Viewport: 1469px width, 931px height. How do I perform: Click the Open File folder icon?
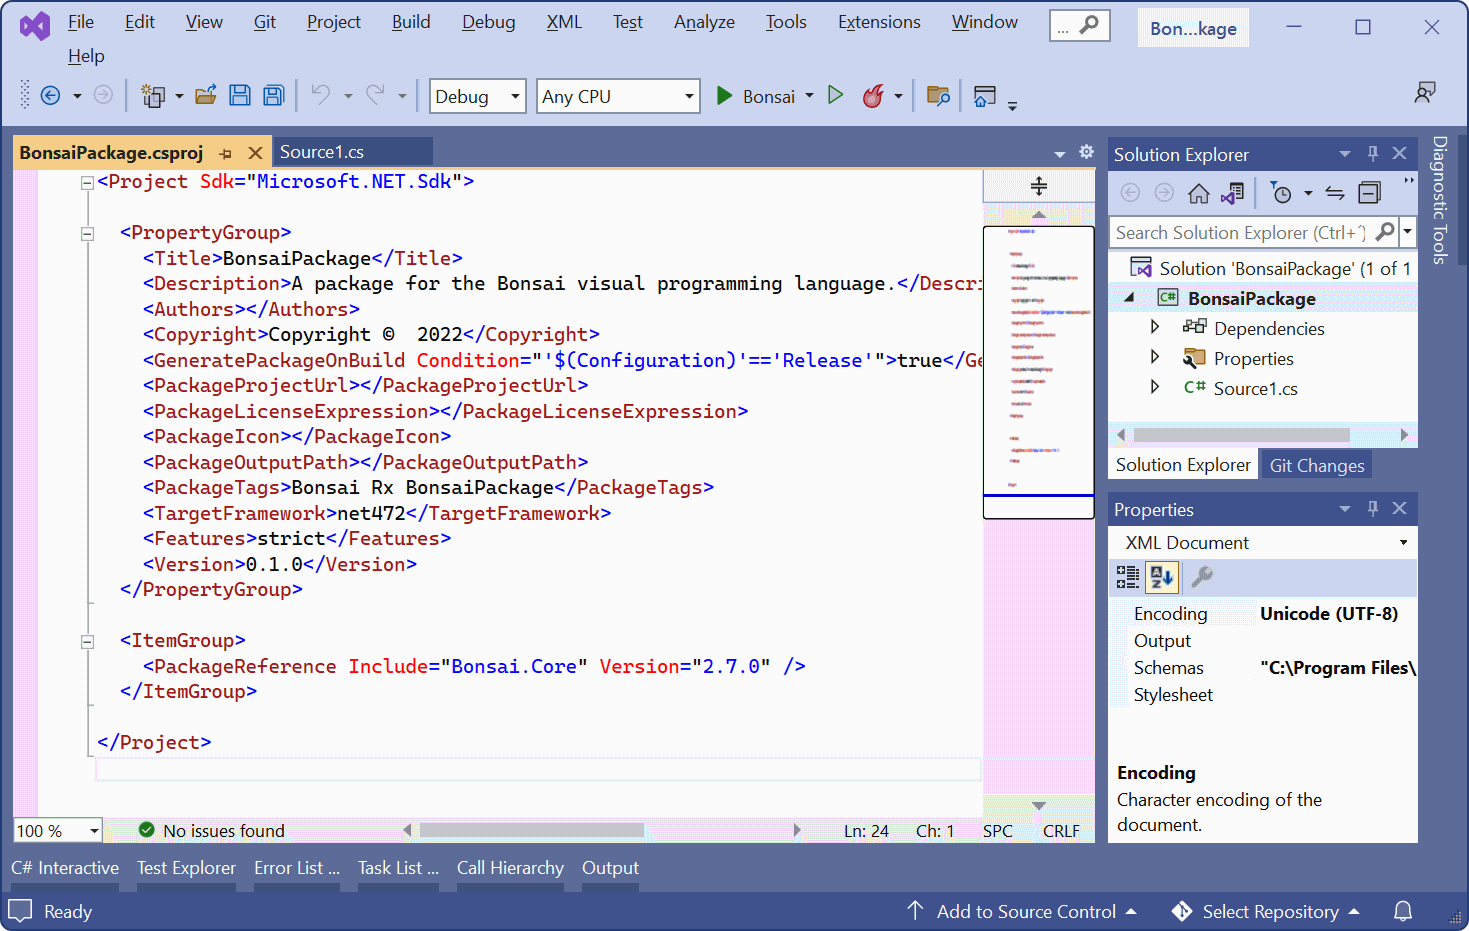click(206, 96)
